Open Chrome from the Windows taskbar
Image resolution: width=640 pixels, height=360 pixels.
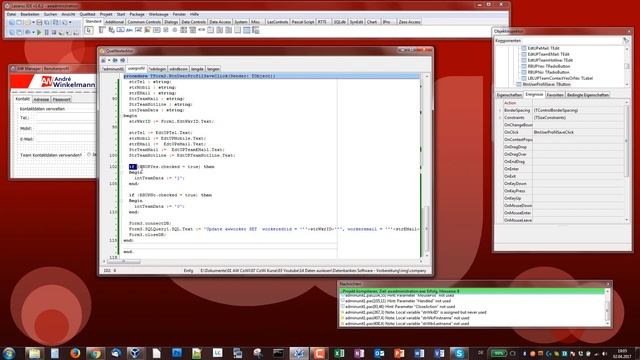(95, 353)
